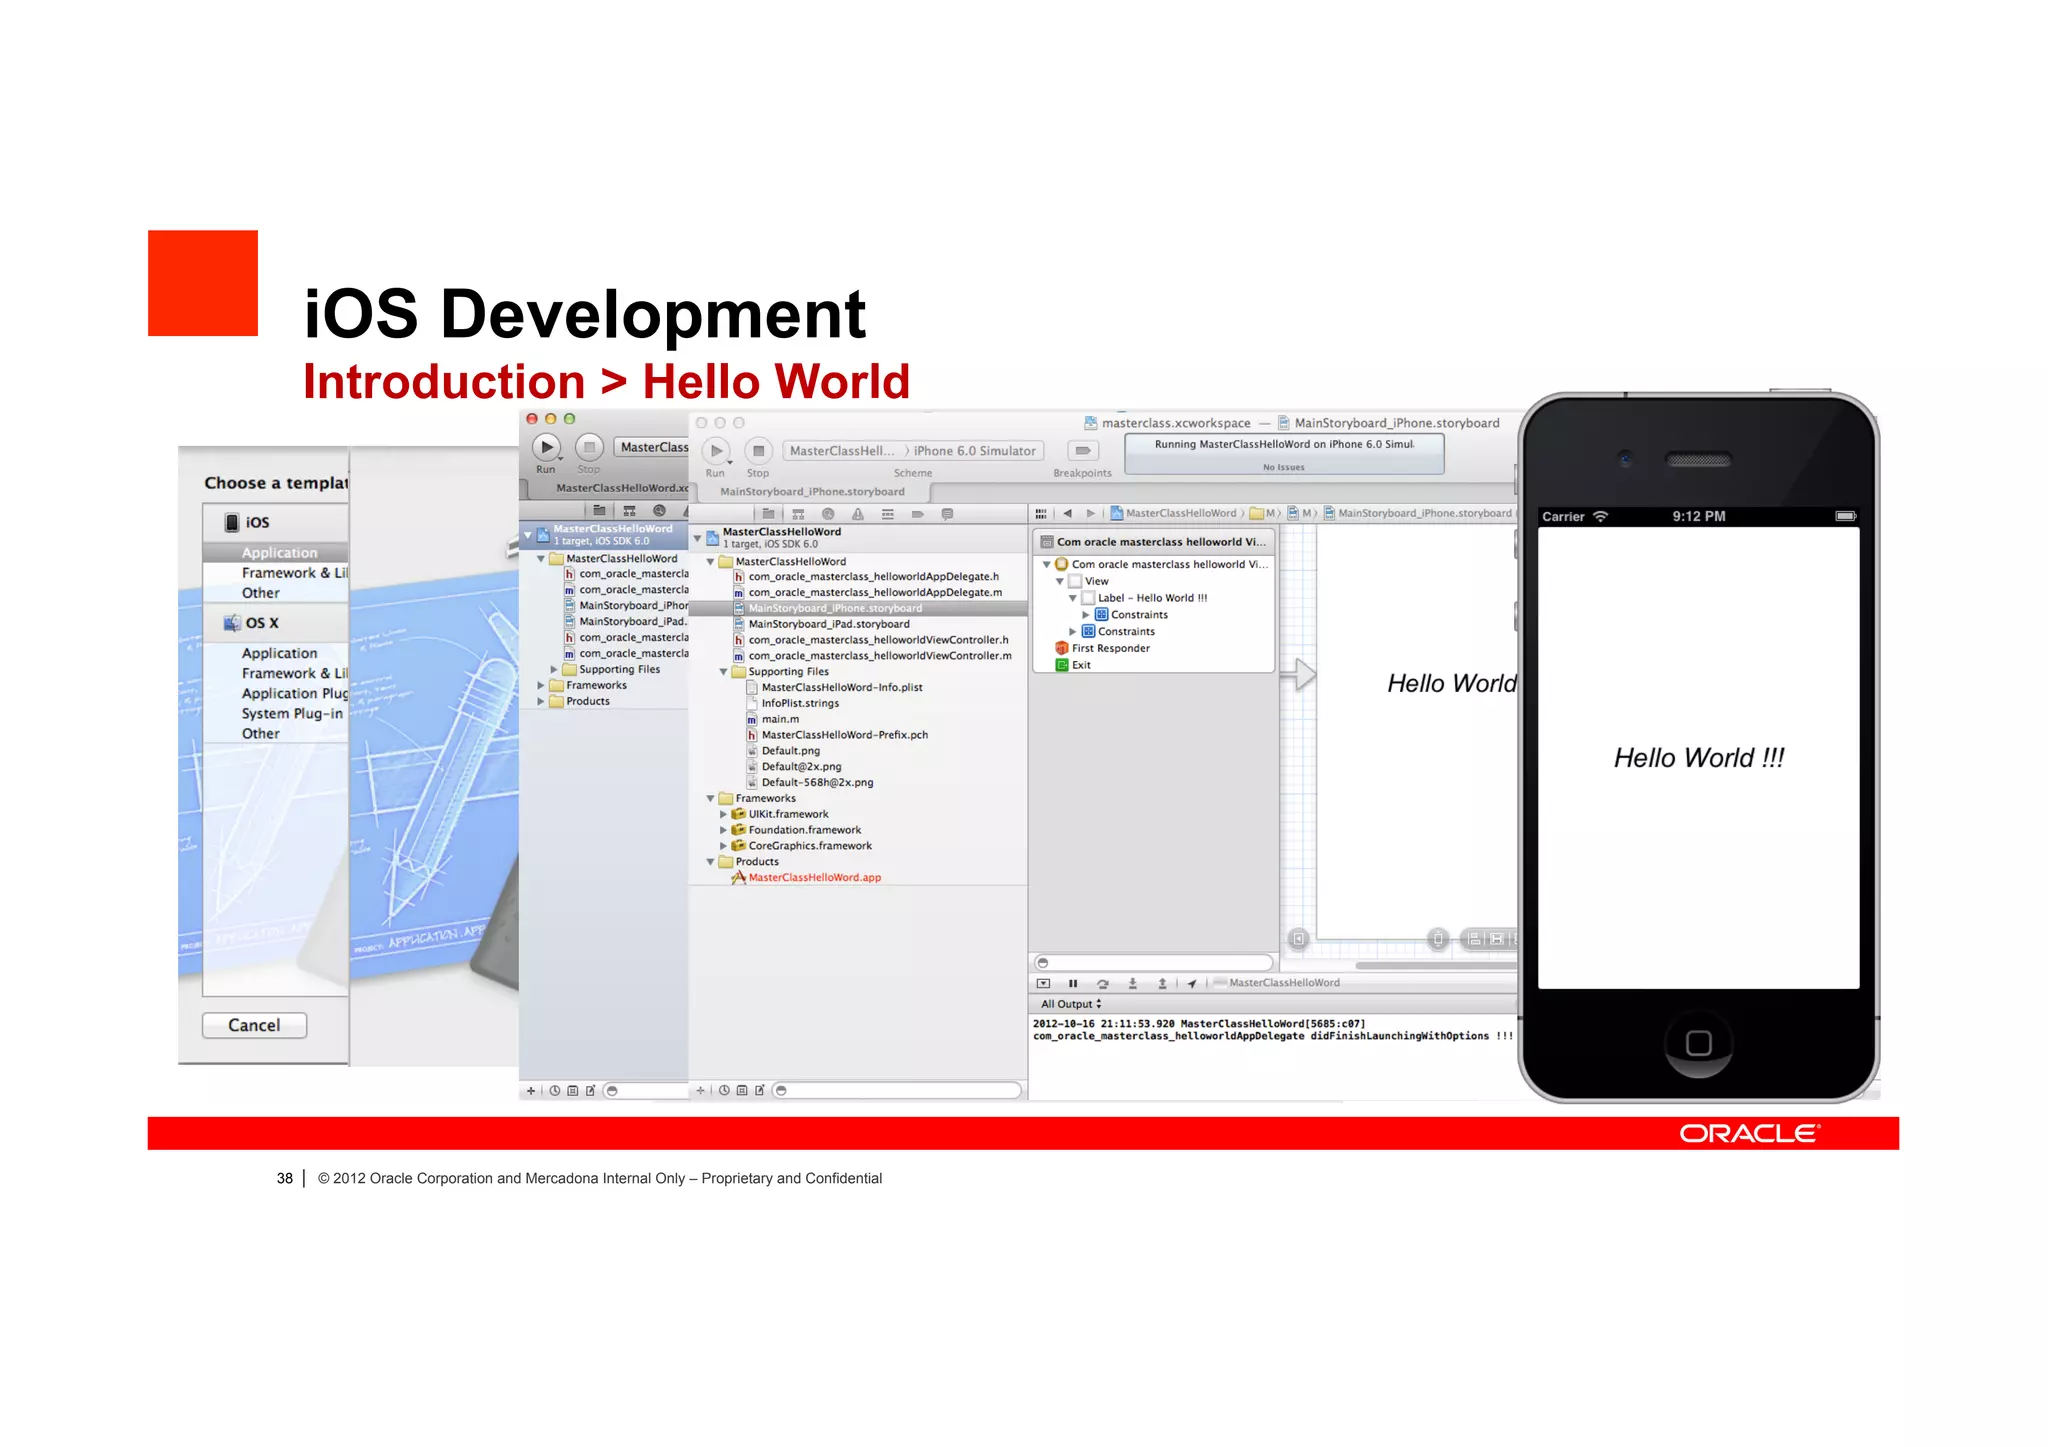This screenshot has height=1447, width=2048.
Task: Choose the iPhone 6.0 Simulator destination
Action: pos(974,452)
